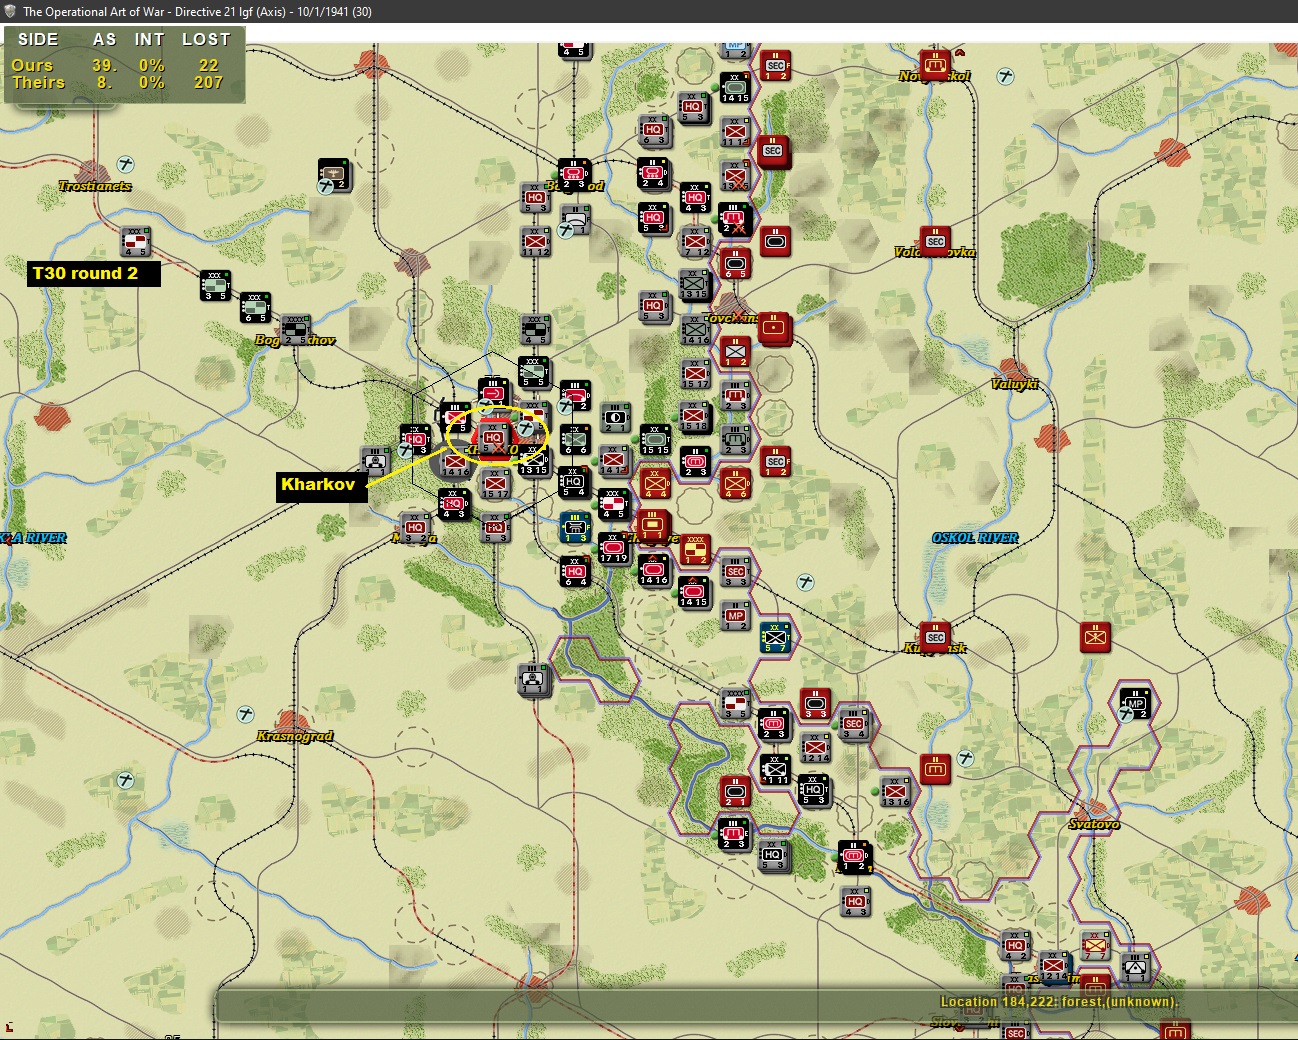Screen dimensions: 1298x1040
Task: Click the black HQ 6-4 counter
Action: point(575,571)
